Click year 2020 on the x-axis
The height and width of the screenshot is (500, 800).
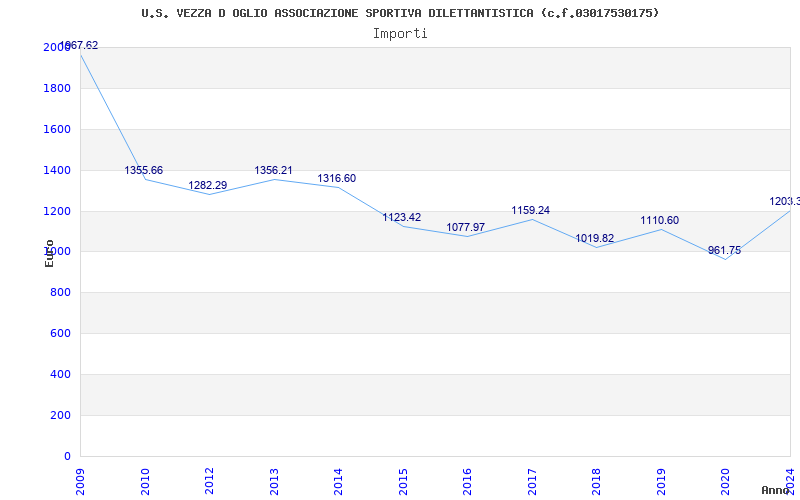tap(726, 481)
